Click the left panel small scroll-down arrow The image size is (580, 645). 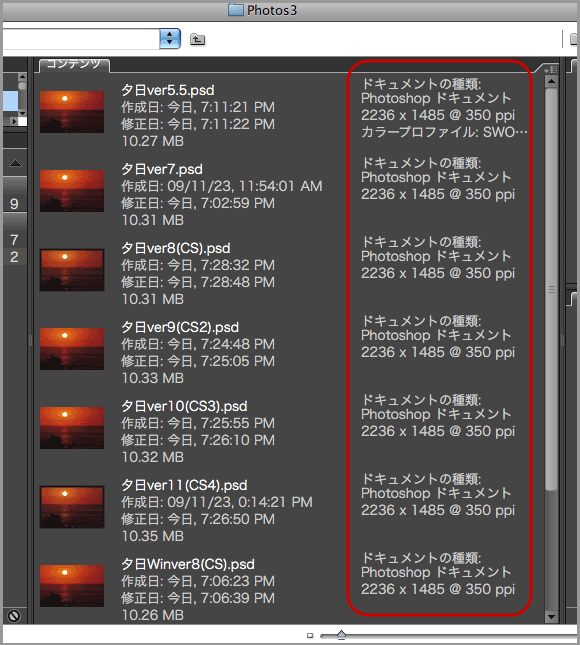click(x=22, y=113)
